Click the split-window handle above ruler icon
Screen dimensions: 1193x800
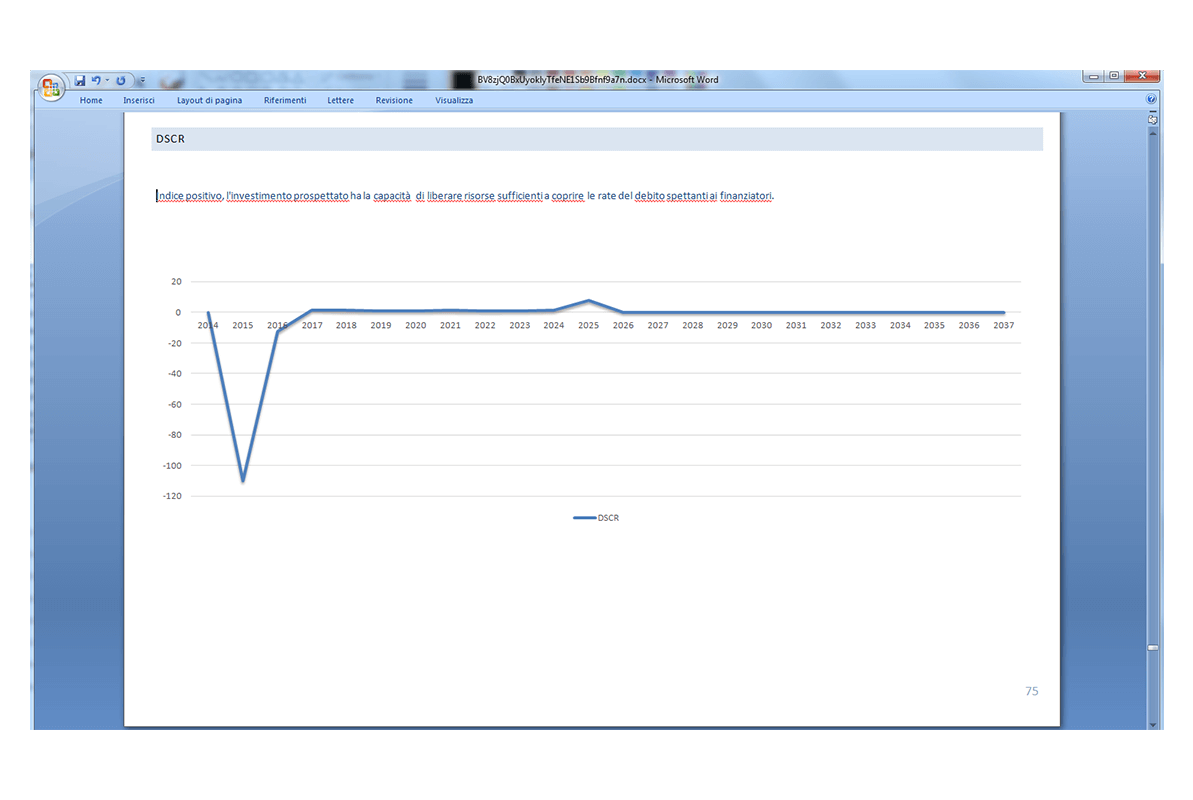point(1153,111)
